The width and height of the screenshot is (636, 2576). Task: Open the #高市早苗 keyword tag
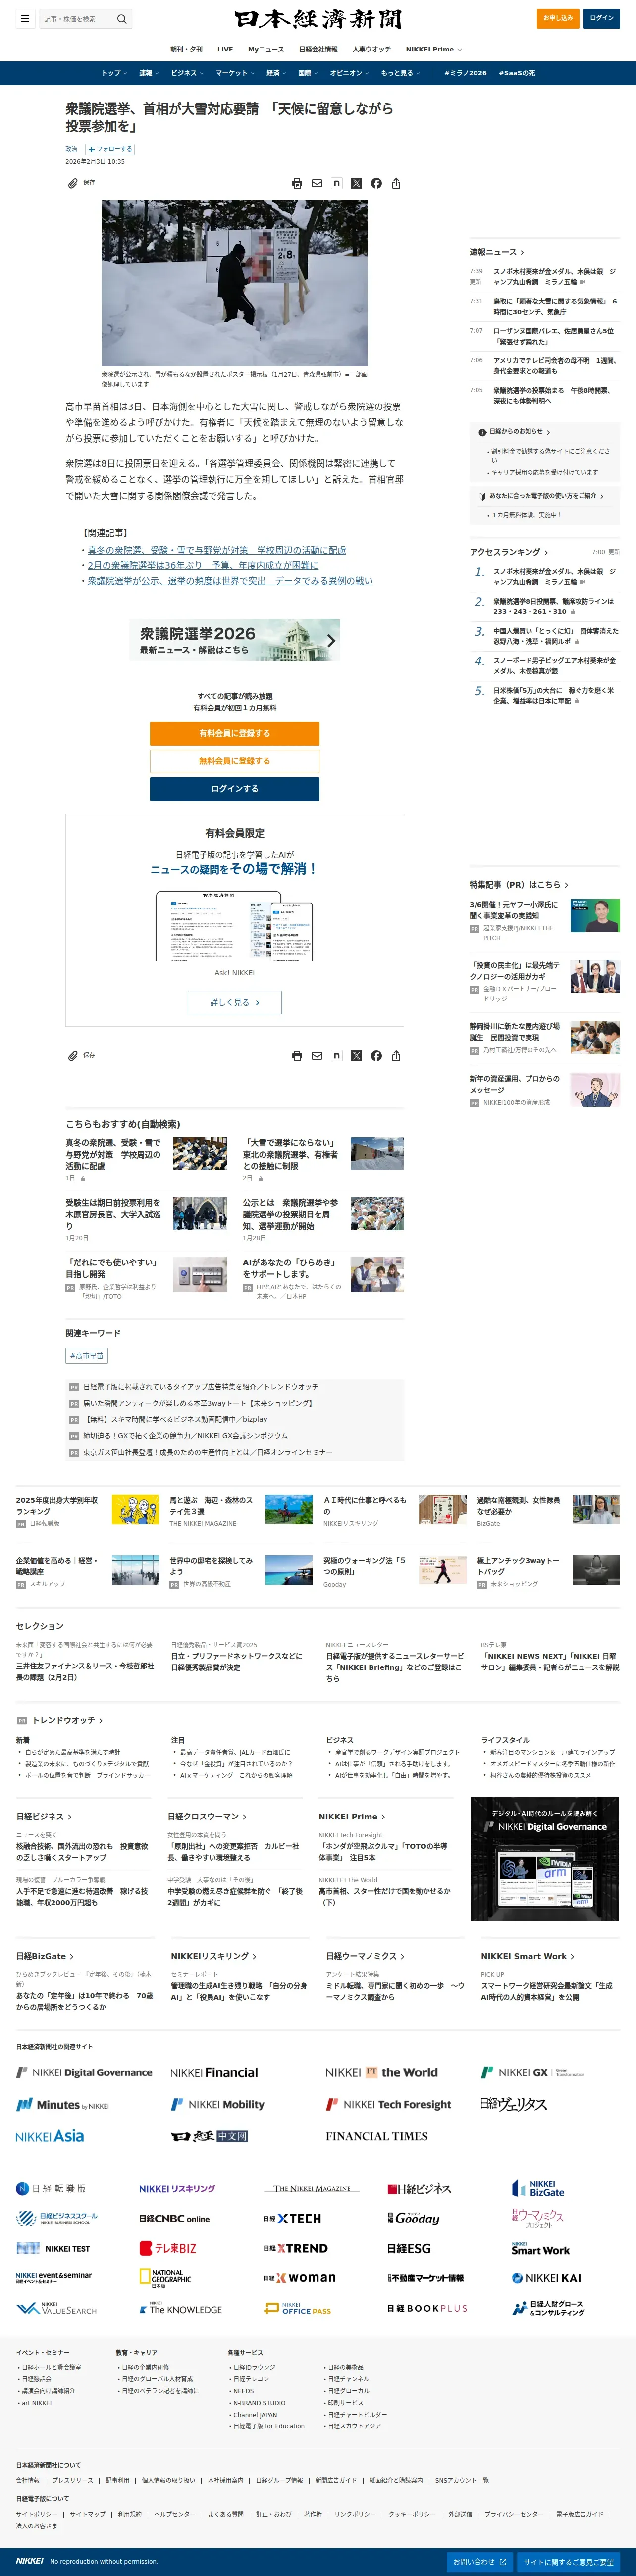[87, 1356]
